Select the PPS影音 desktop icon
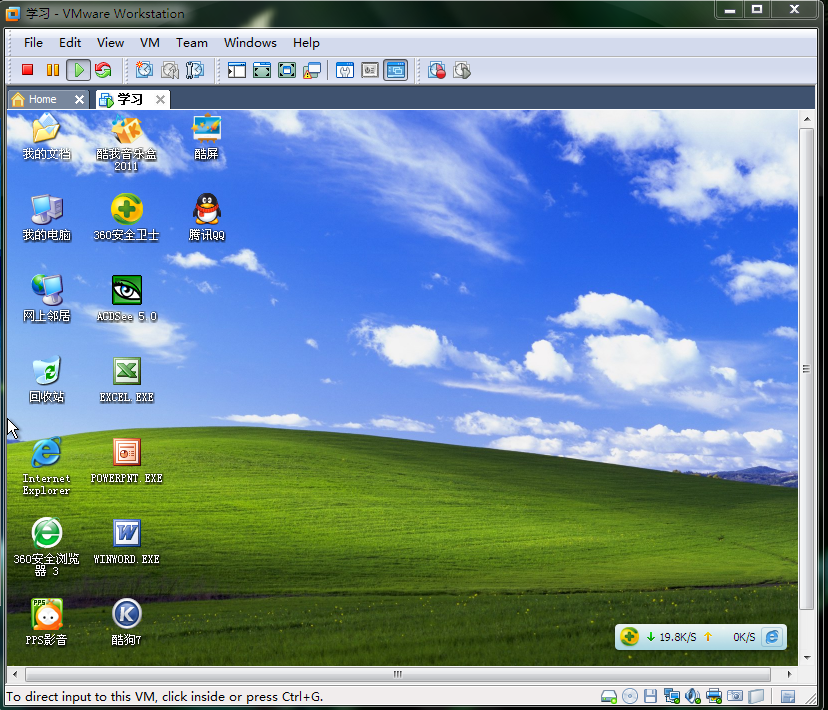 46,622
